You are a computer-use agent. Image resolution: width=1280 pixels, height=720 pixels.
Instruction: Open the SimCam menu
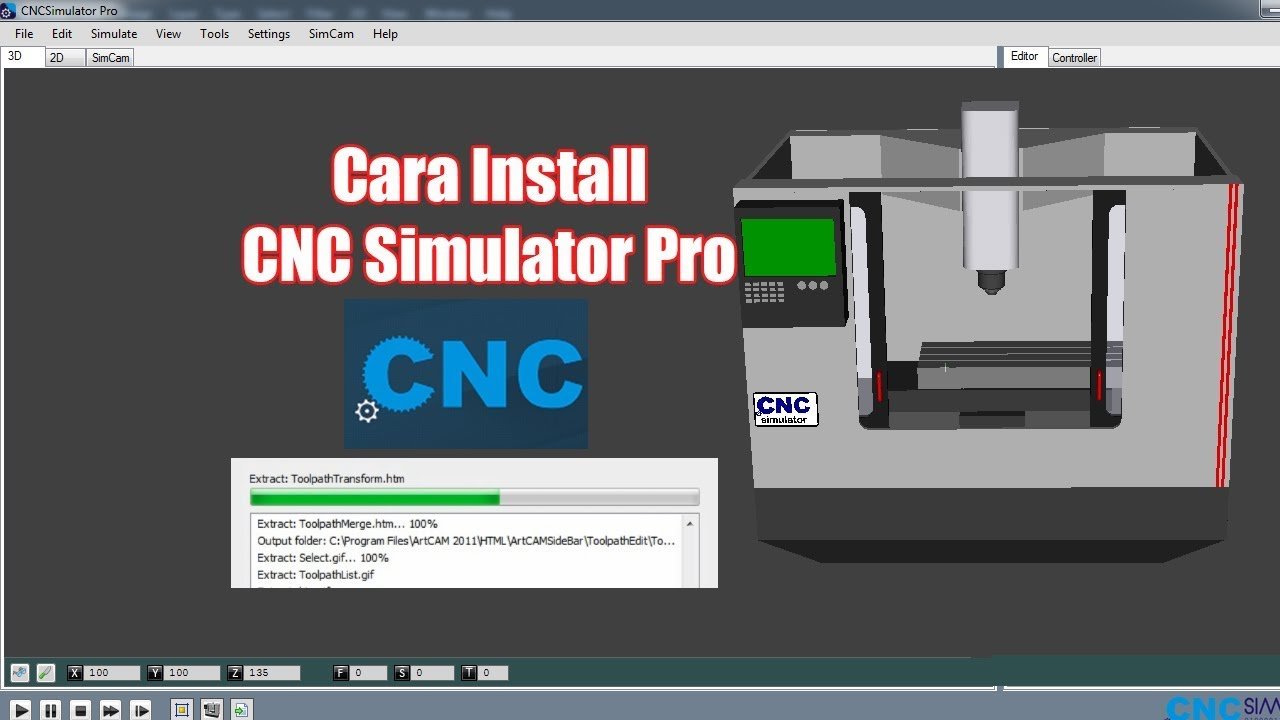pos(331,33)
